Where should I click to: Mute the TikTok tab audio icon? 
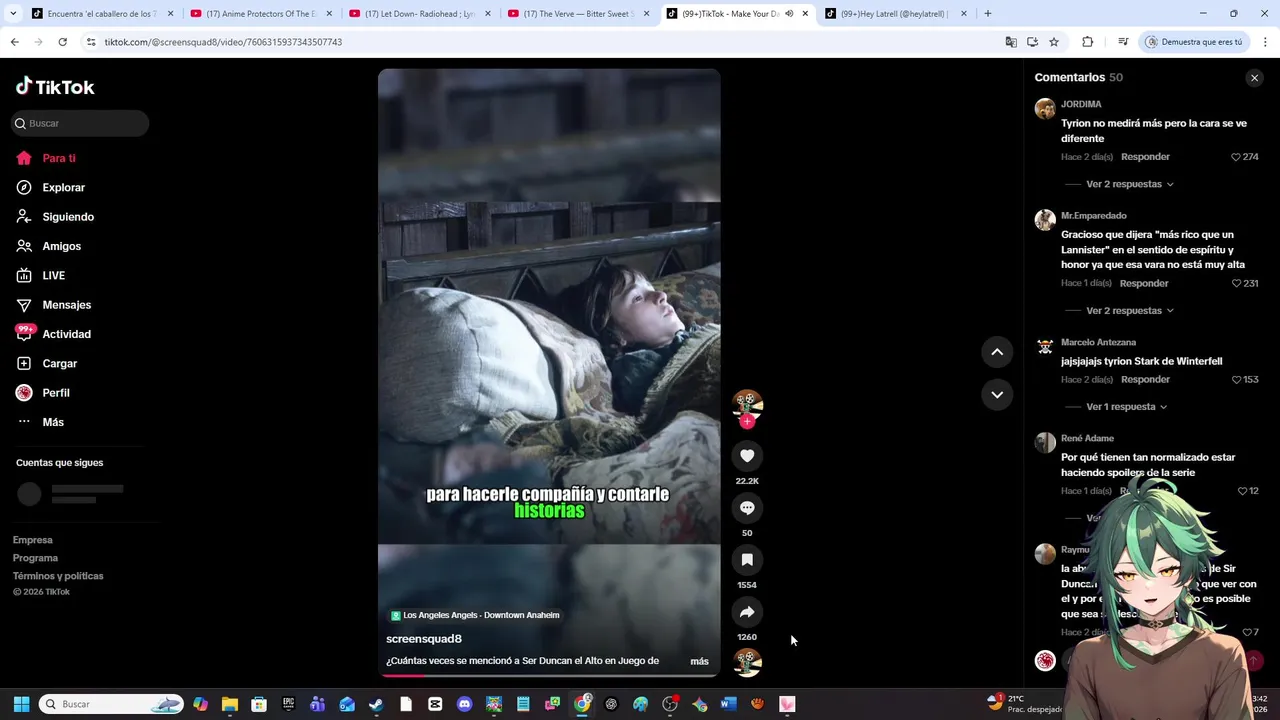coord(789,14)
